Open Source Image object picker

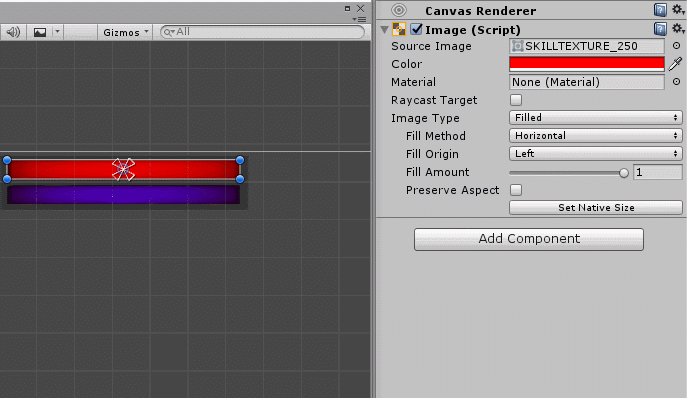coord(676,46)
